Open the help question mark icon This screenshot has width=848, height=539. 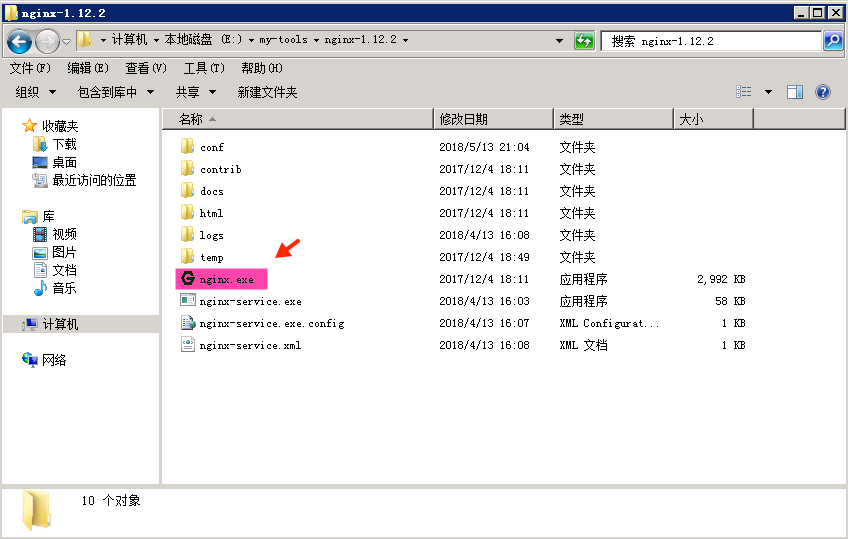[823, 92]
